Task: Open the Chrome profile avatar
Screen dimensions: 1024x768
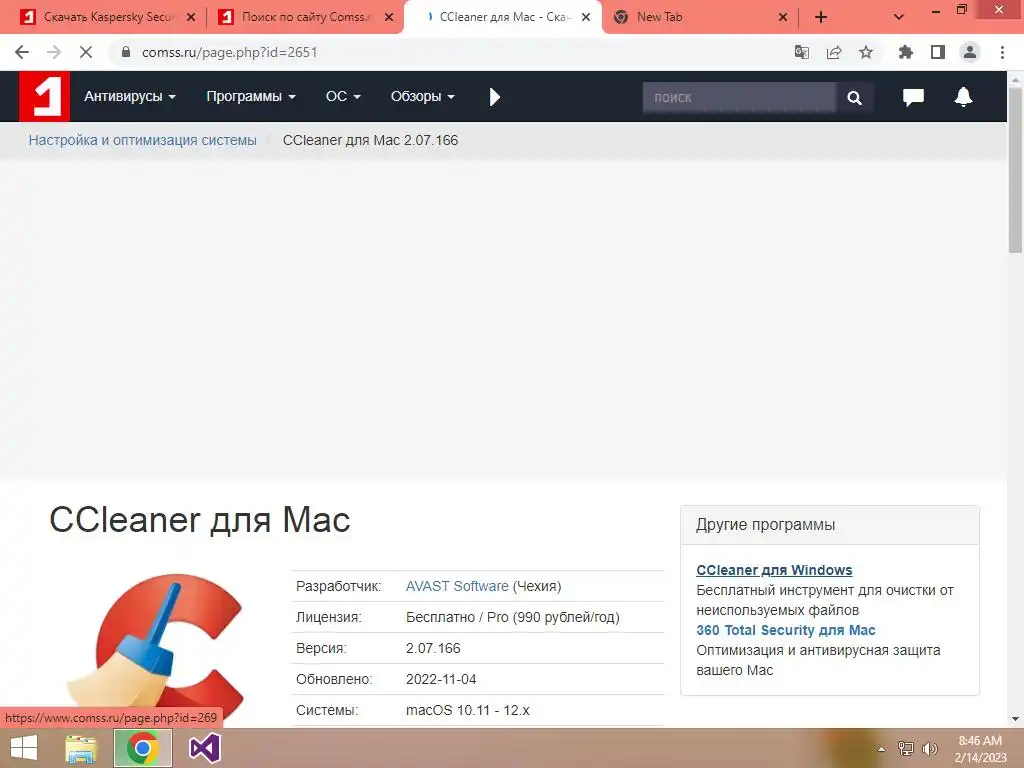Action: tap(970, 52)
